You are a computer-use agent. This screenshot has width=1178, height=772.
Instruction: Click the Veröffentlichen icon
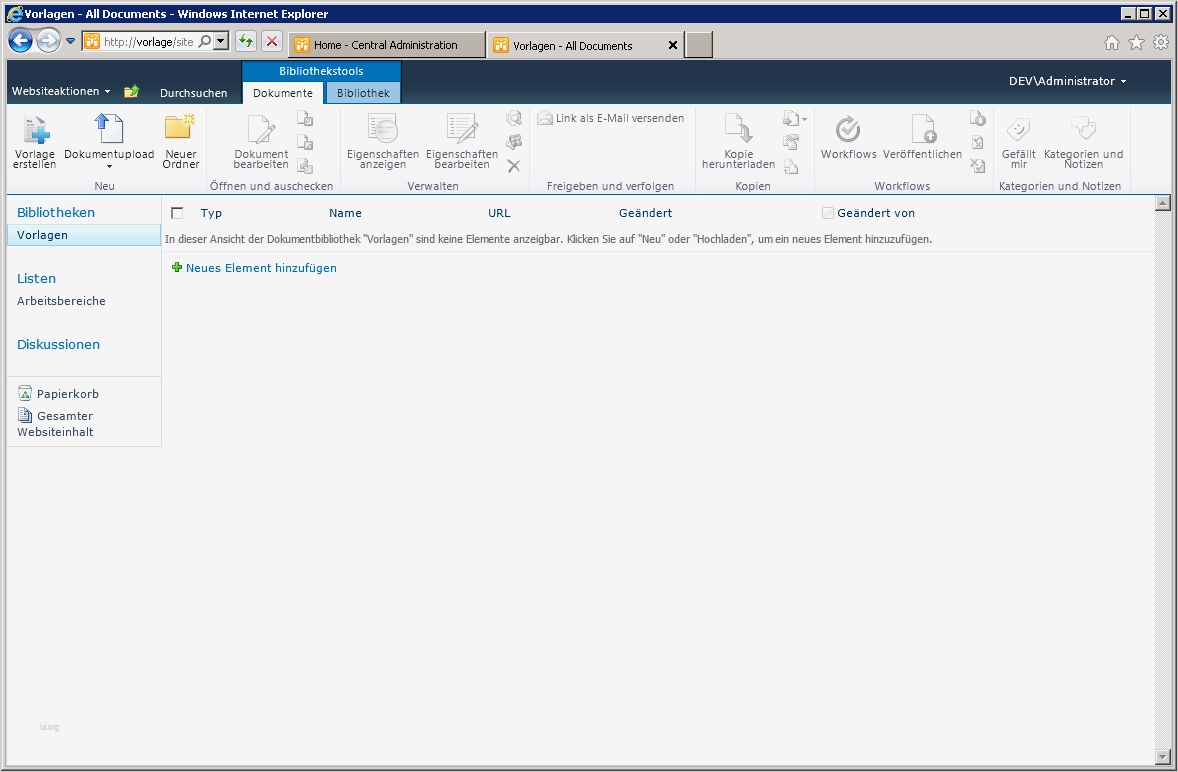923,128
